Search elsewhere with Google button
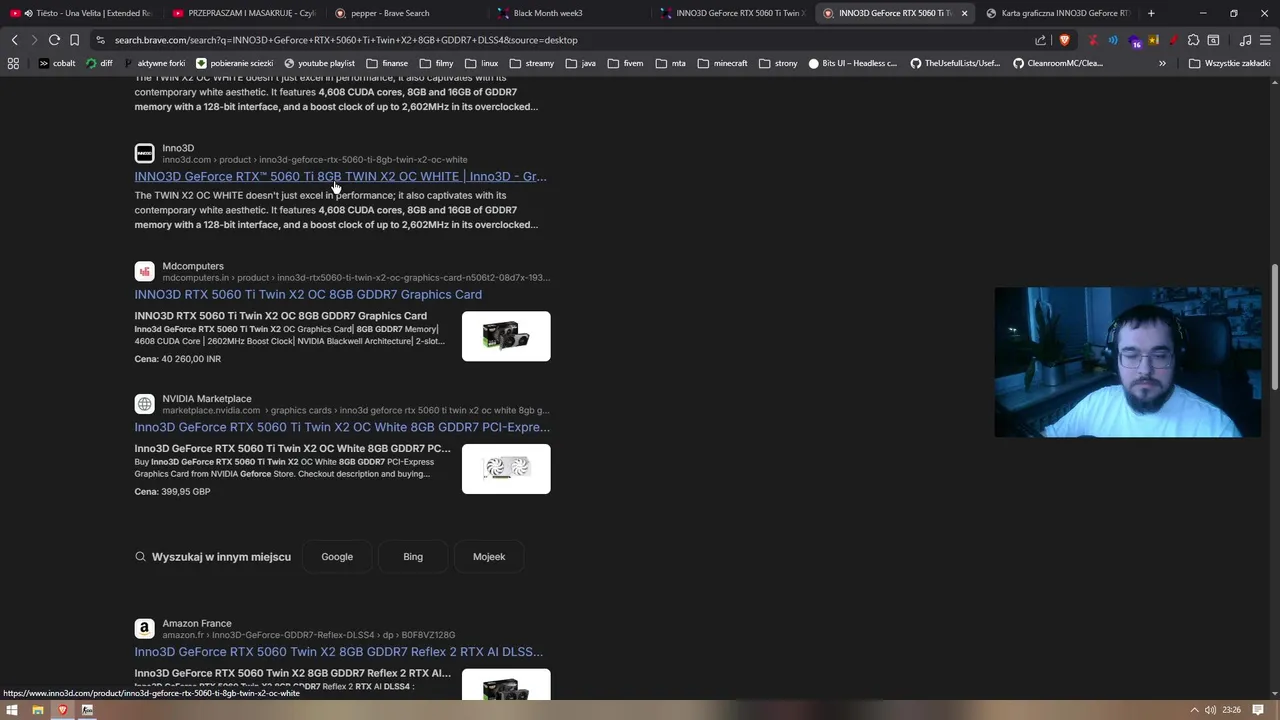Image resolution: width=1280 pixels, height=720 pixels. [337, 557]
